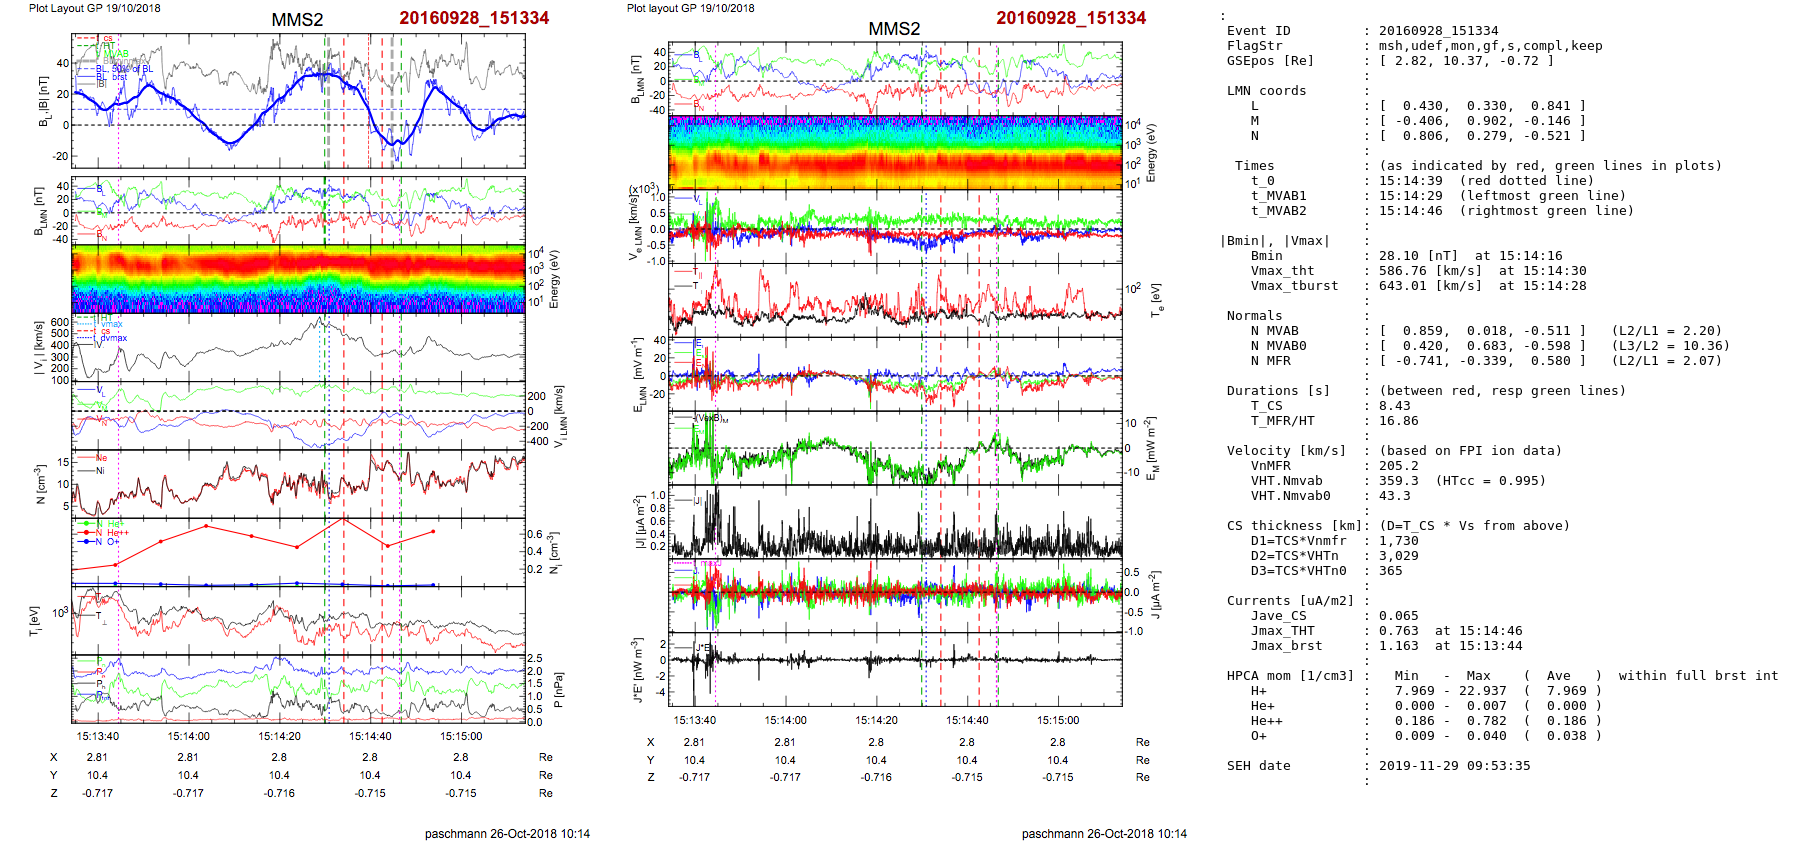Viewport: 1804px width, 841px height.
Task: Click the 'LMN coords' heading
Action: point(1266,91)
